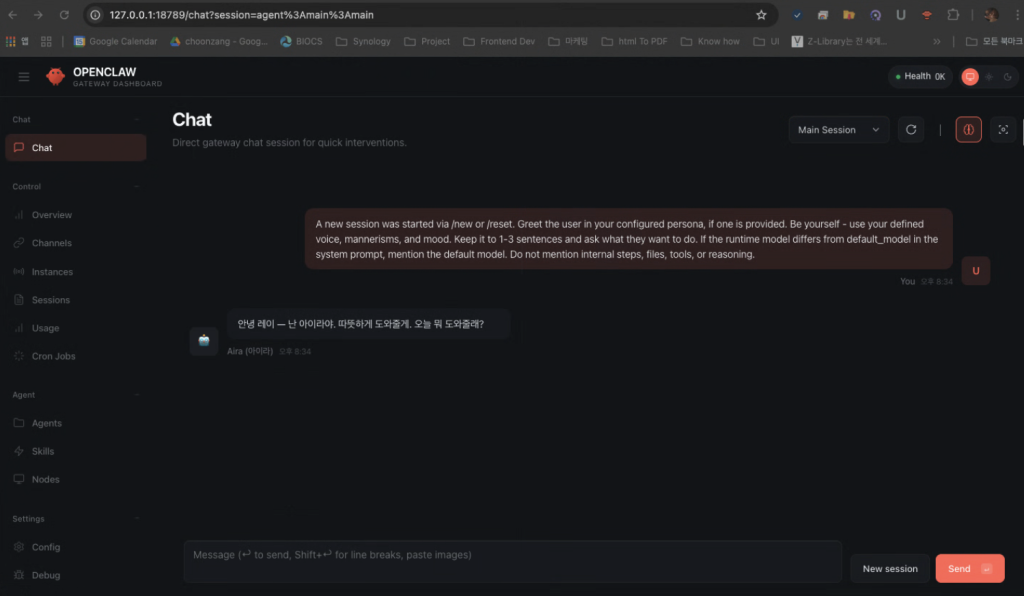Click the focus mode icon in chat header
This screenshot has height=596, width=1024.
[1003, 130]
